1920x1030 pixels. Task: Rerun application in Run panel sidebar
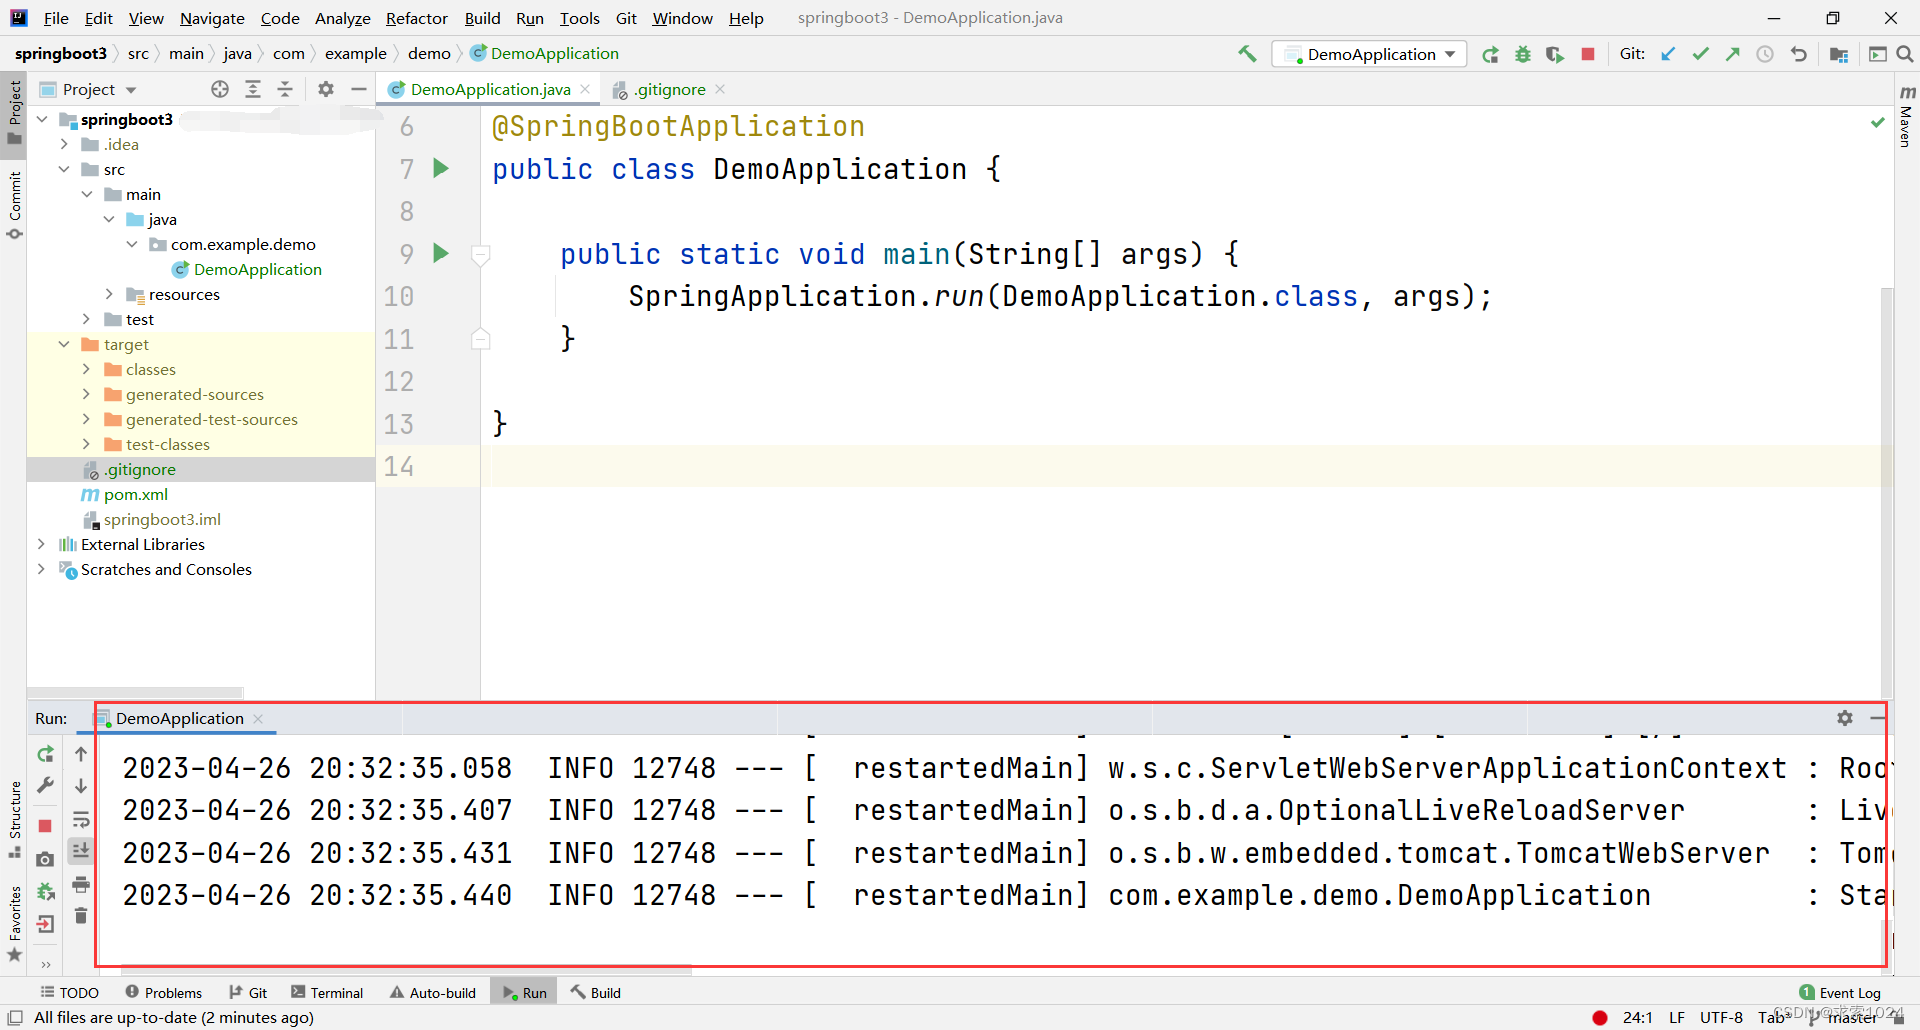[x=45, y=754]
